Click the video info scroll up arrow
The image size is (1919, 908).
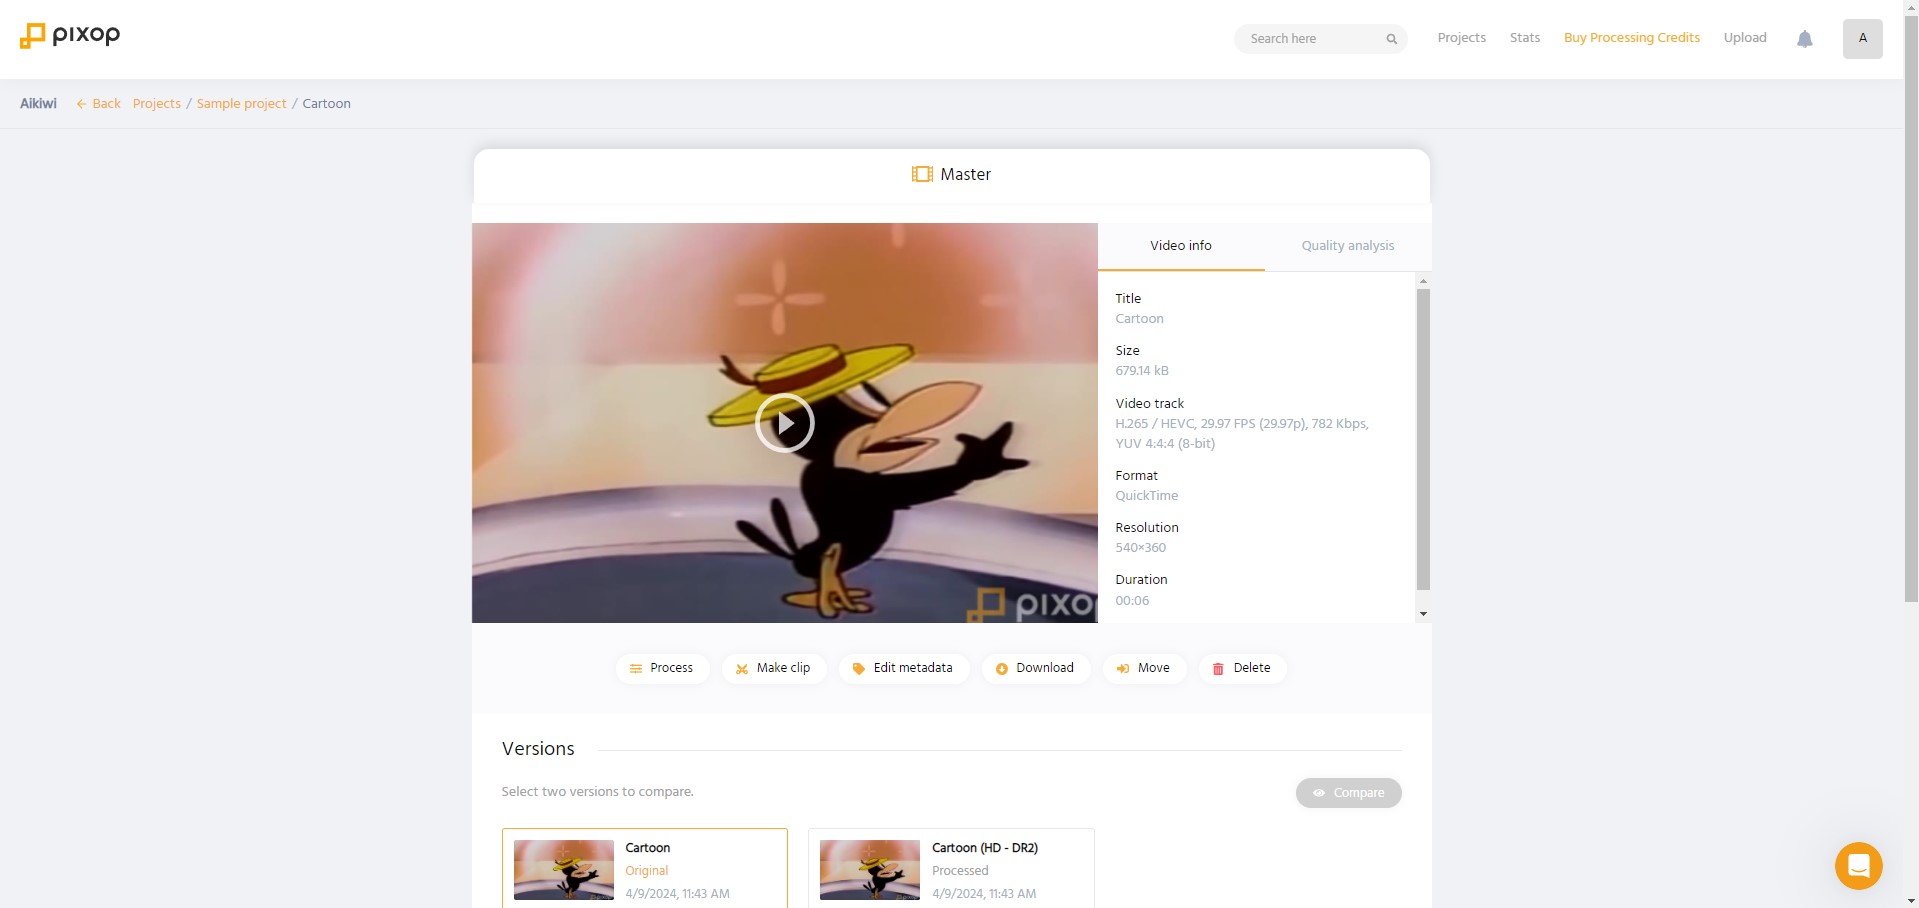[1423, 281]
